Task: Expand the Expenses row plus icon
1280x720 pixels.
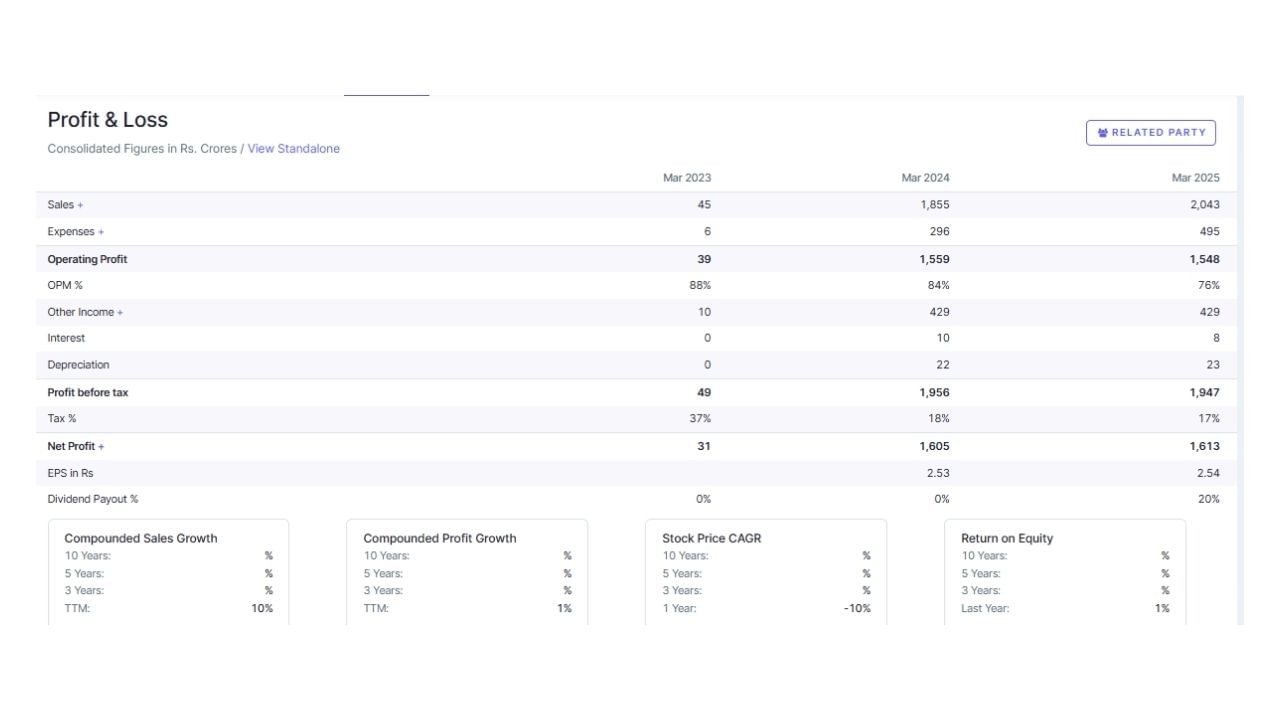Action: pyautogui.click(x=101, y=232)
